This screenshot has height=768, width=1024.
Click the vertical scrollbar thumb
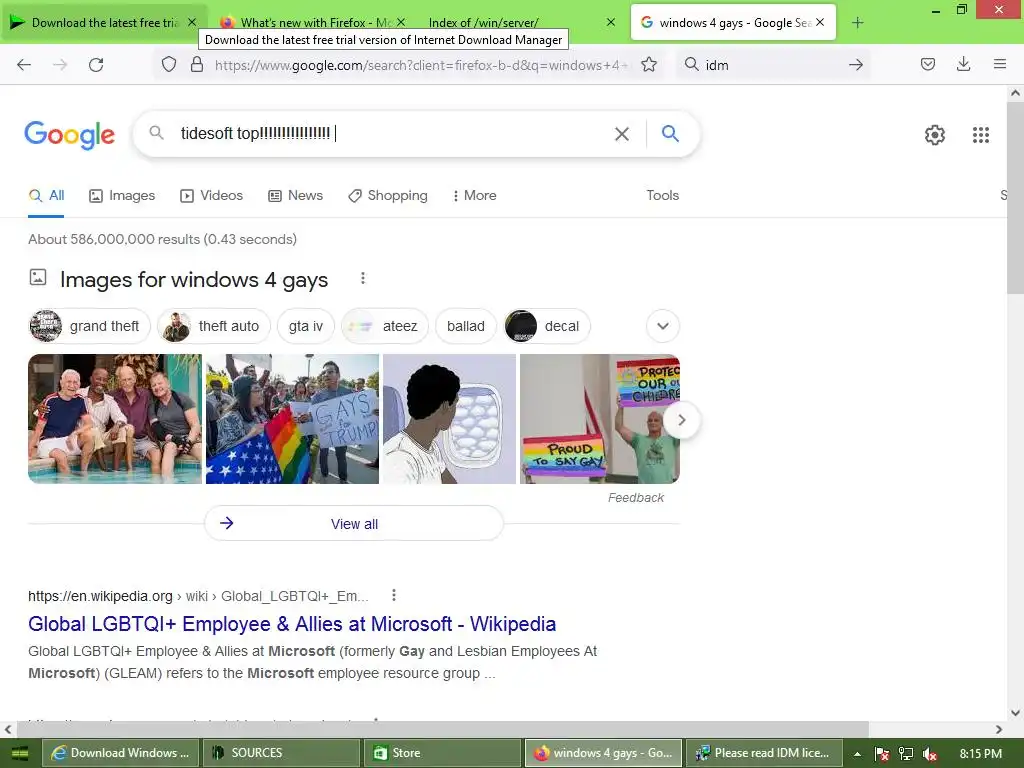(1015, 196)
